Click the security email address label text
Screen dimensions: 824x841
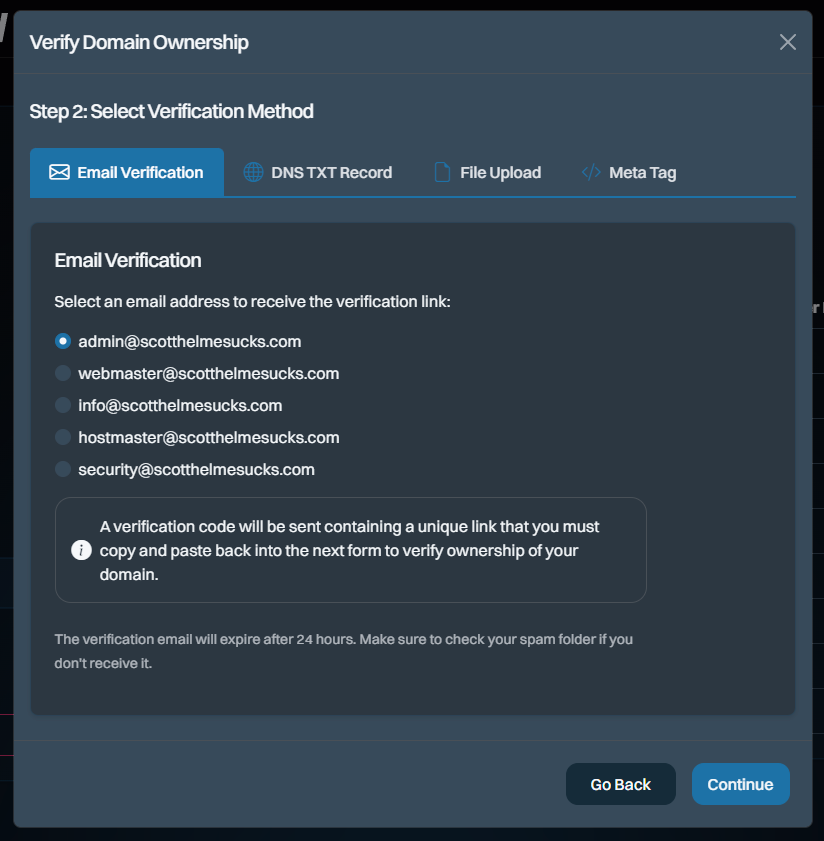[196, 469]
